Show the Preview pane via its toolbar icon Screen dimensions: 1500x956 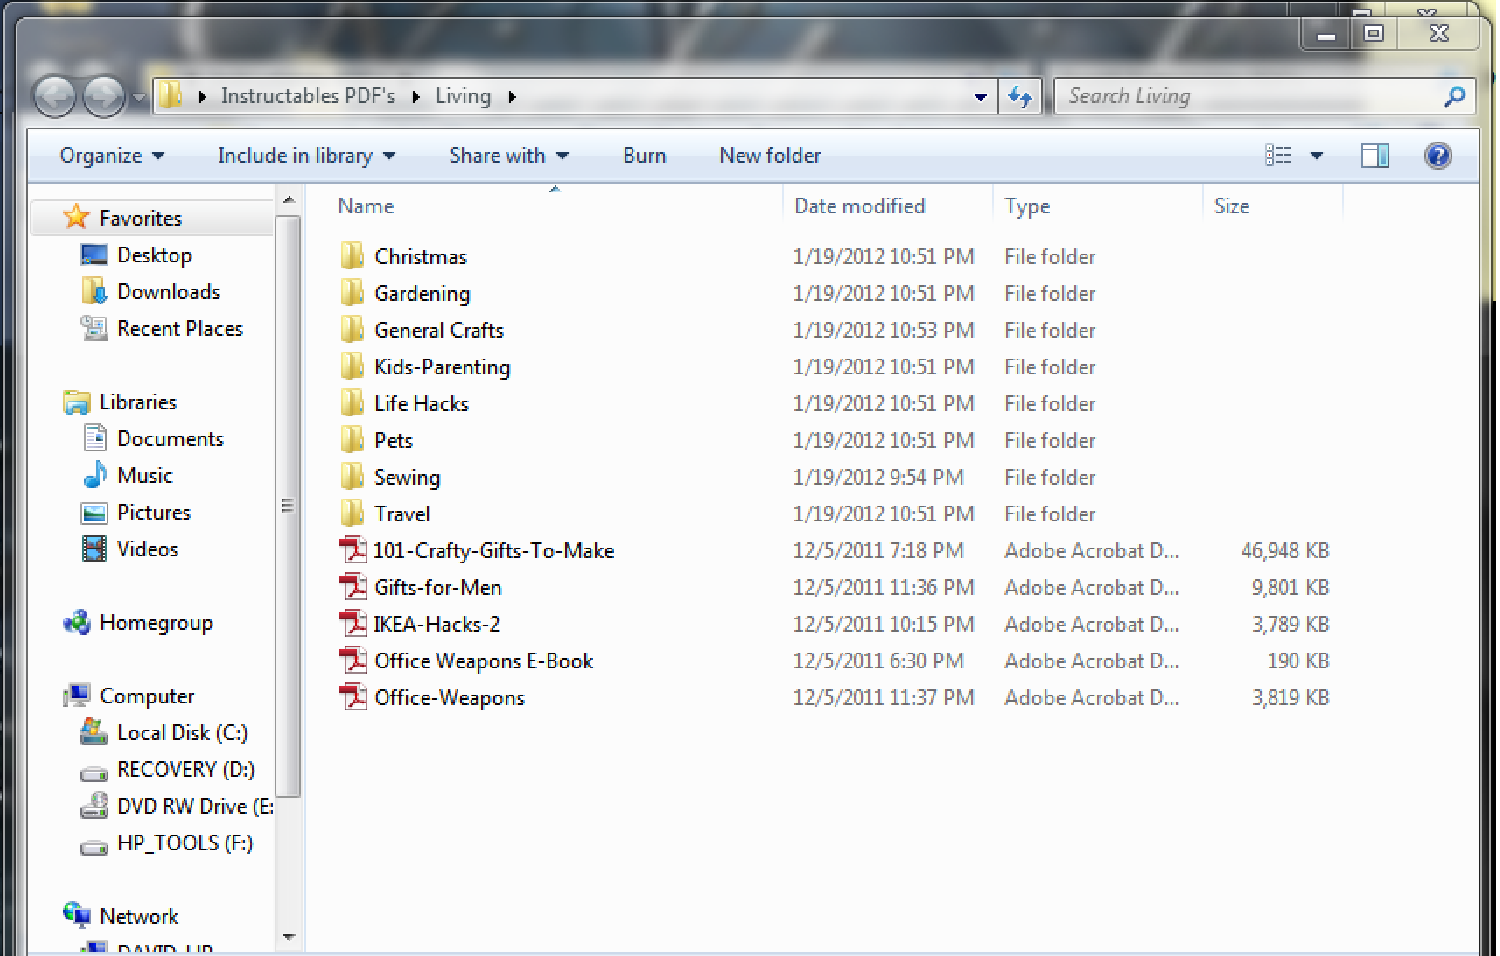[x=1374, y=155]
